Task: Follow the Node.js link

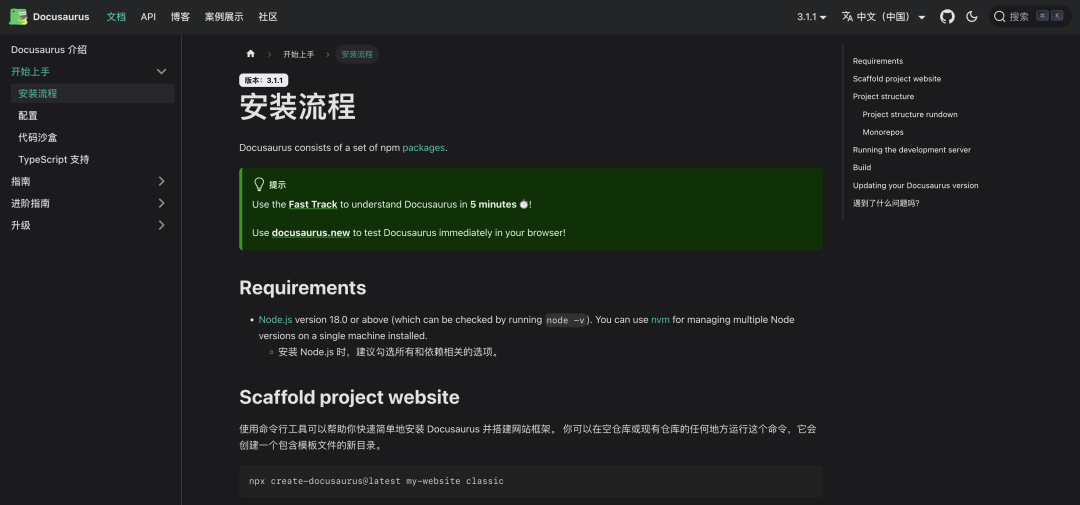Action: 276,320
